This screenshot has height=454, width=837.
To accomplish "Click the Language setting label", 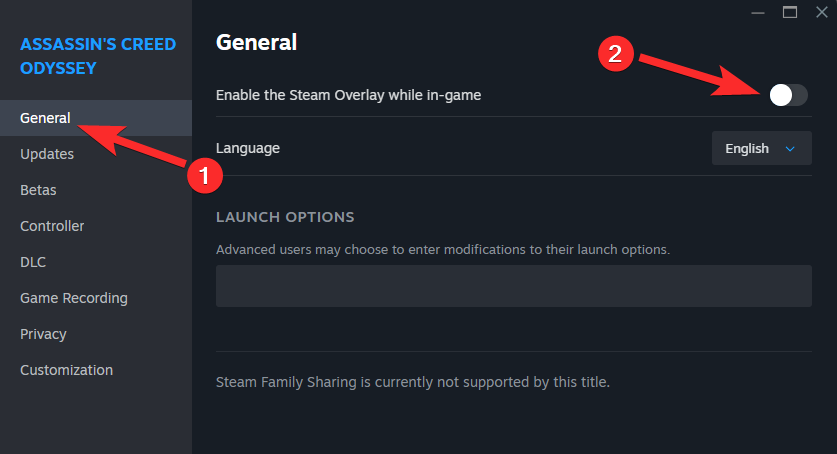I will pyautogui.click(x=248, y=148).
